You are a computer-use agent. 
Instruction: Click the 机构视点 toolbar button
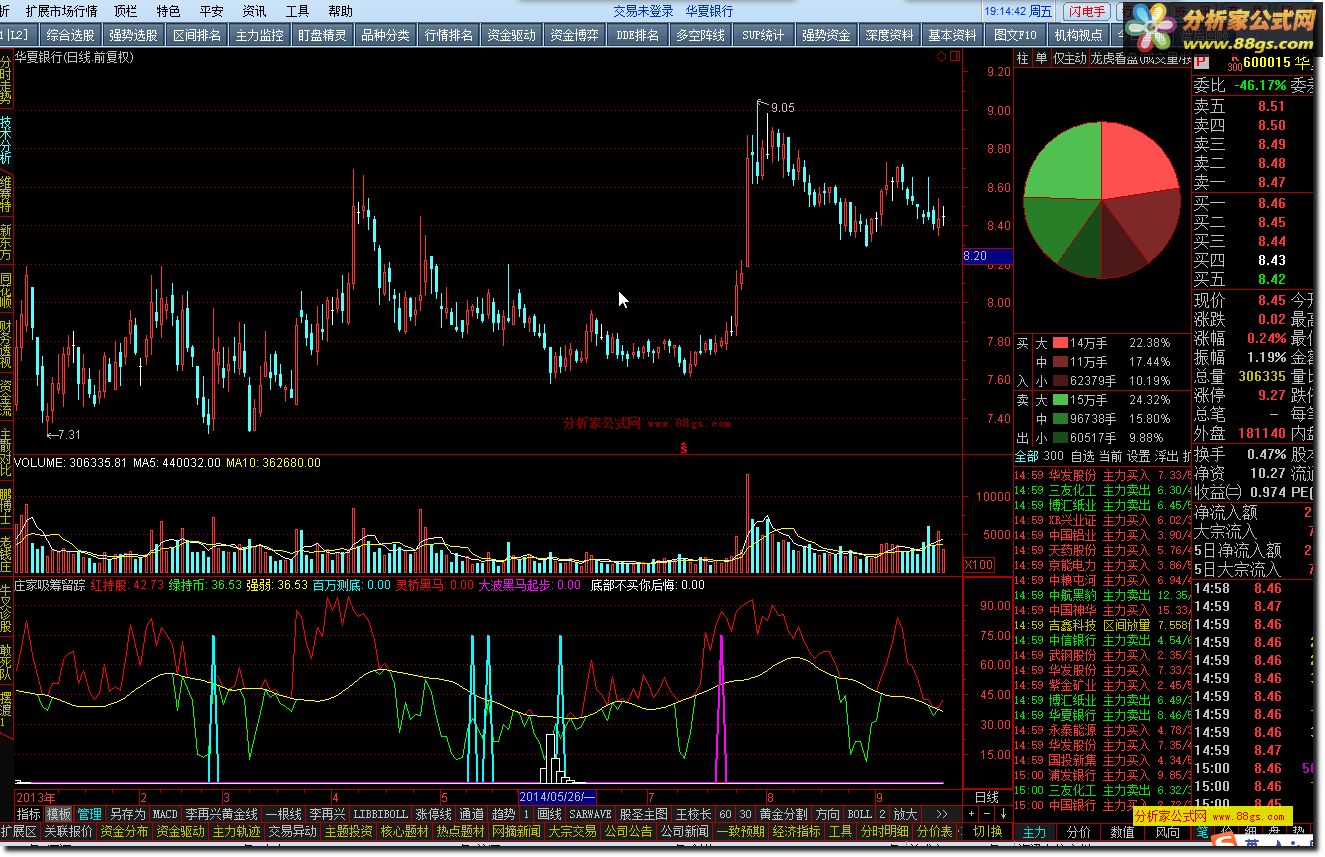[x=1078, y=35]
